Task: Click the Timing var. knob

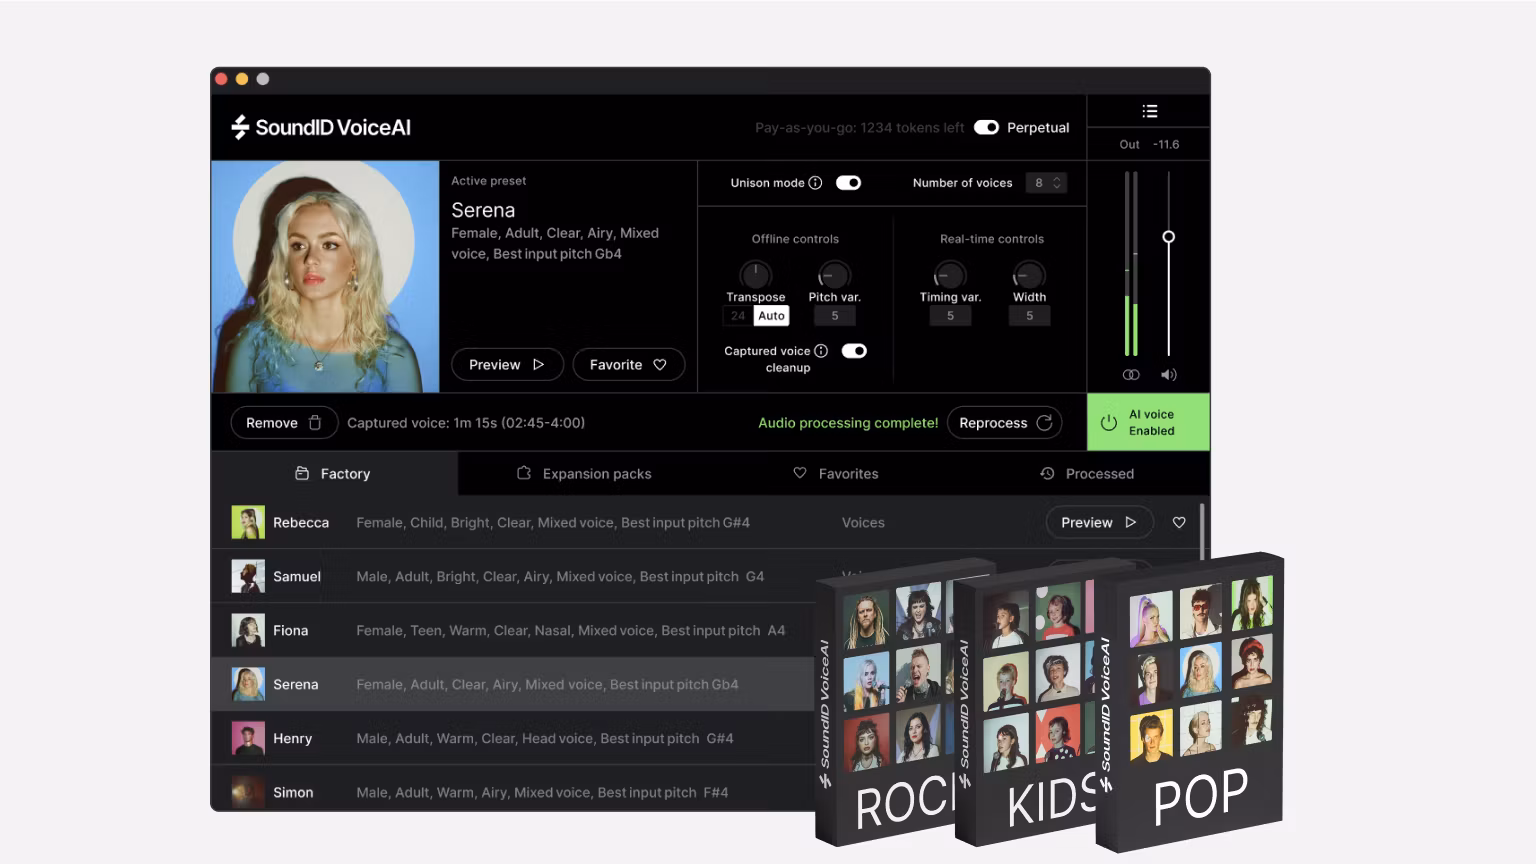Action: pos(950,274)
